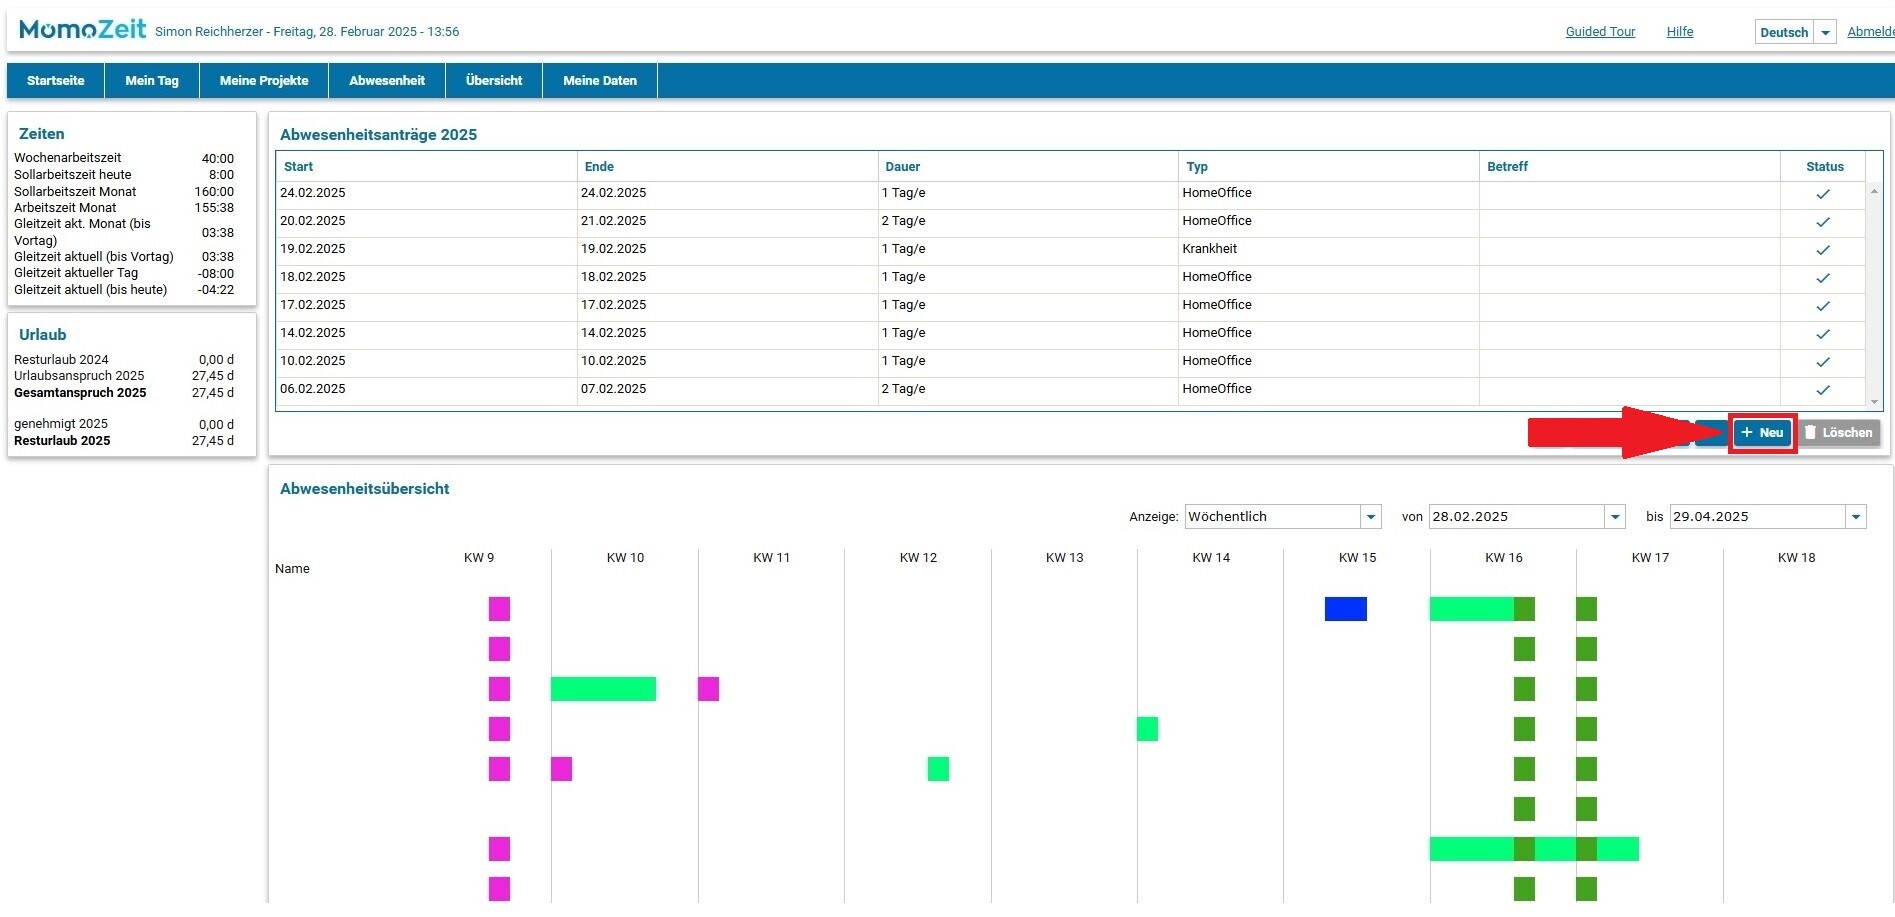The image size is (1895, 917).
Task: Click the MomoZeit logo
Action: pyautogui.click(x=83, y=30)
